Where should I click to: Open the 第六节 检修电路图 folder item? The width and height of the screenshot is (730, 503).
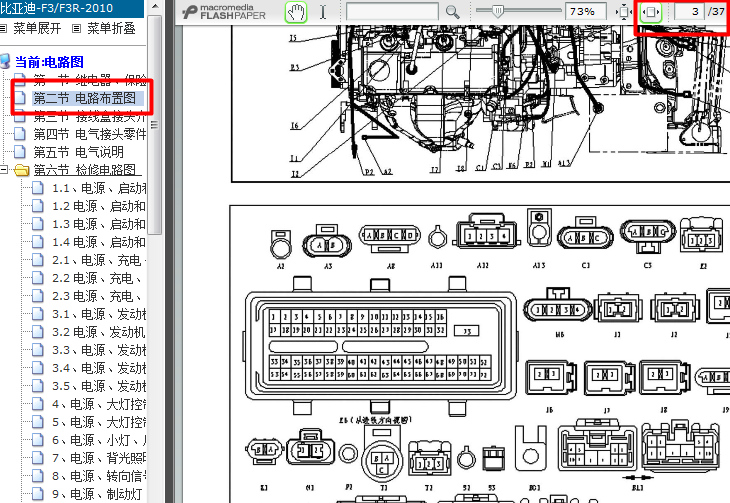[x=84, y=170]
